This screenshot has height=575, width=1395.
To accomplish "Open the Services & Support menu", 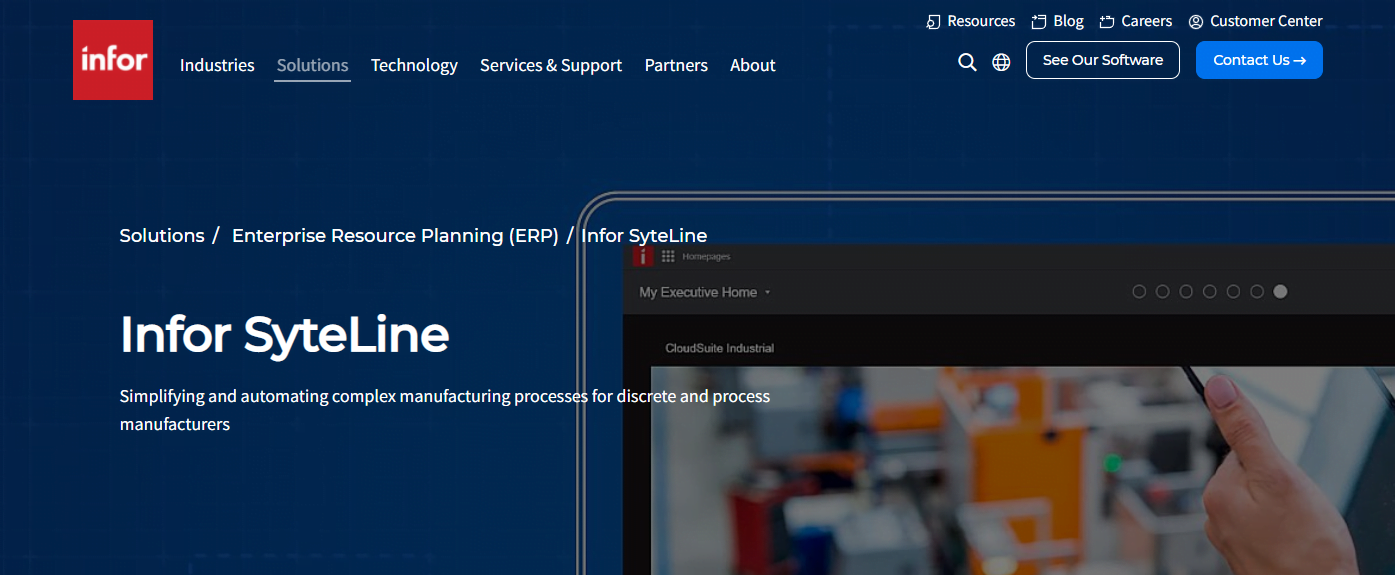I will click(551, 65).
